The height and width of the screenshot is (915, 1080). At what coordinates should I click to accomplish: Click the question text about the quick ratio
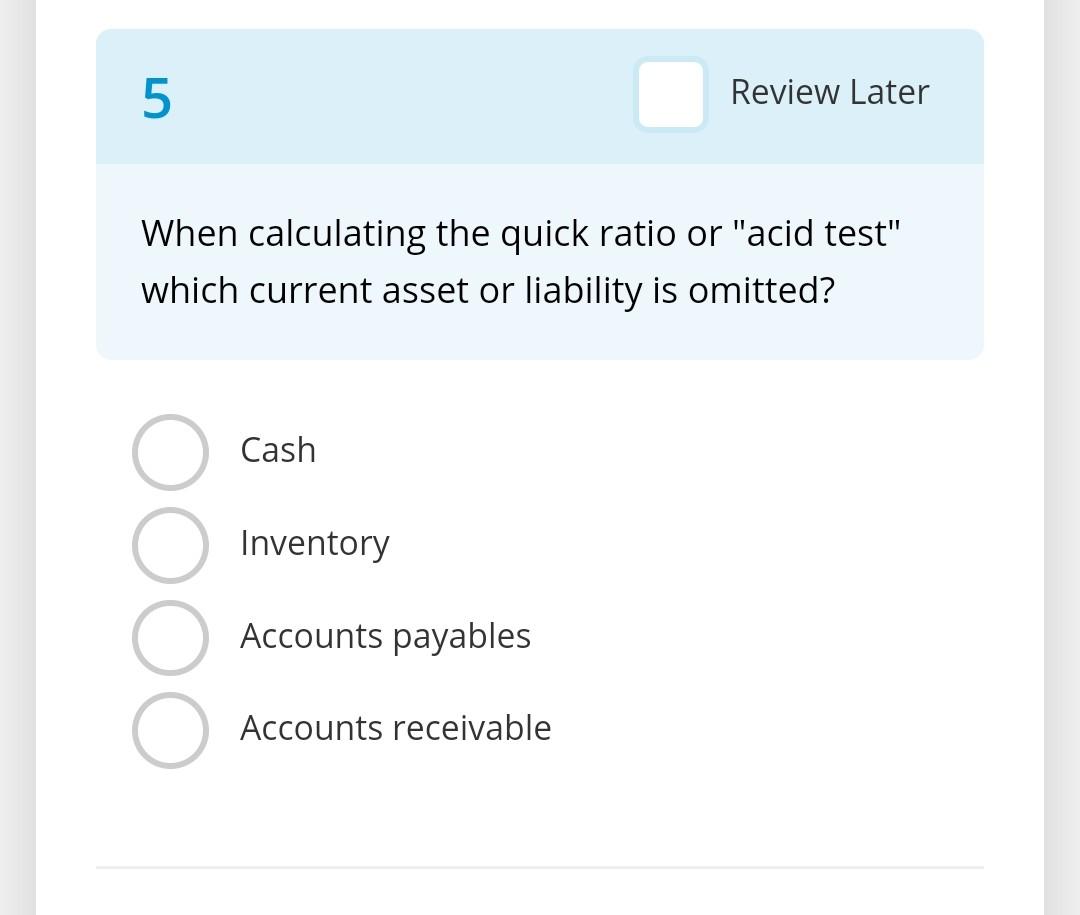tap(520, 261)
